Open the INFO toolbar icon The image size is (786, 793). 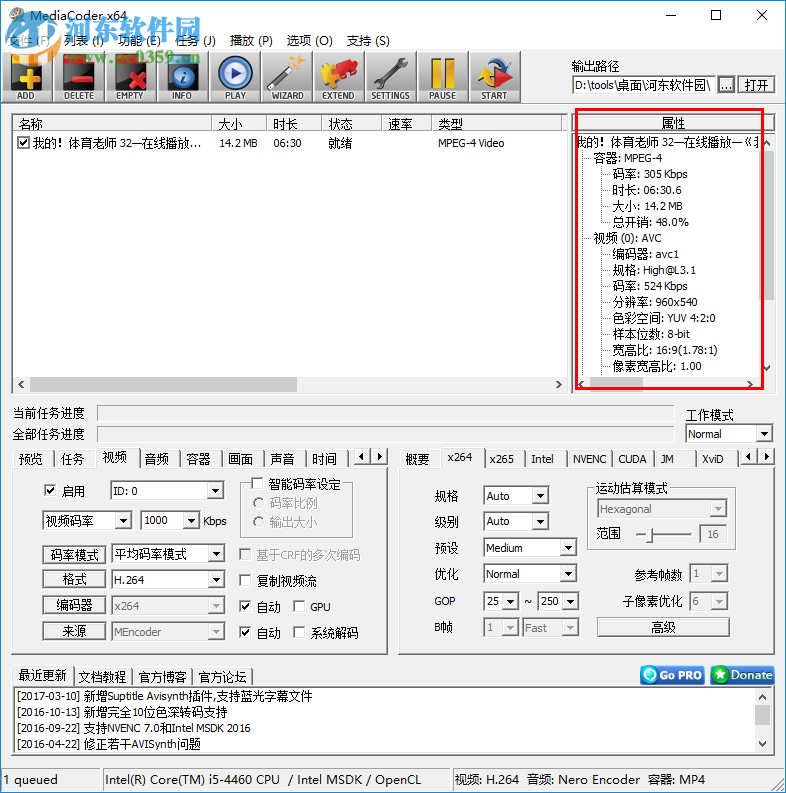point(183,77)
